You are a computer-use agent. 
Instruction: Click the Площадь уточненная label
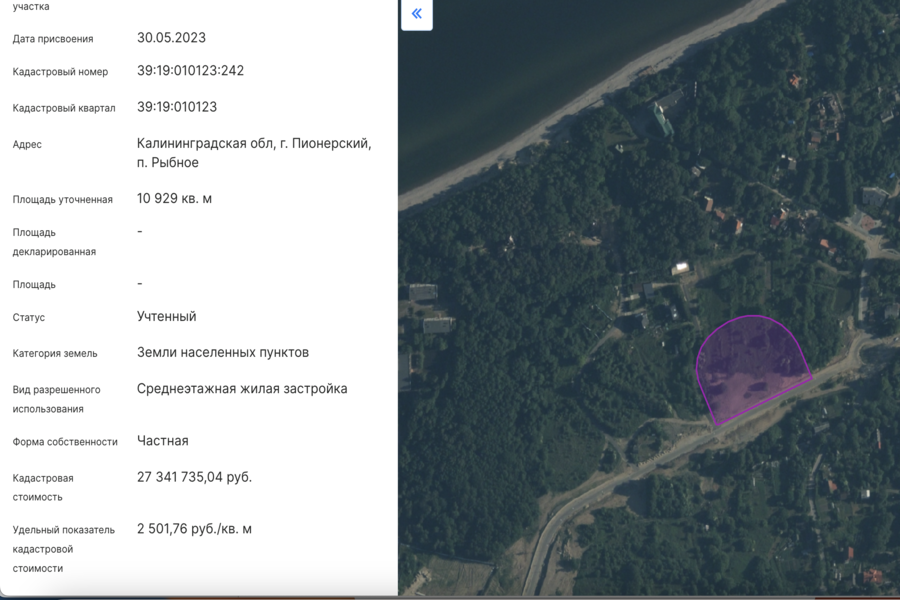[63, 199]
